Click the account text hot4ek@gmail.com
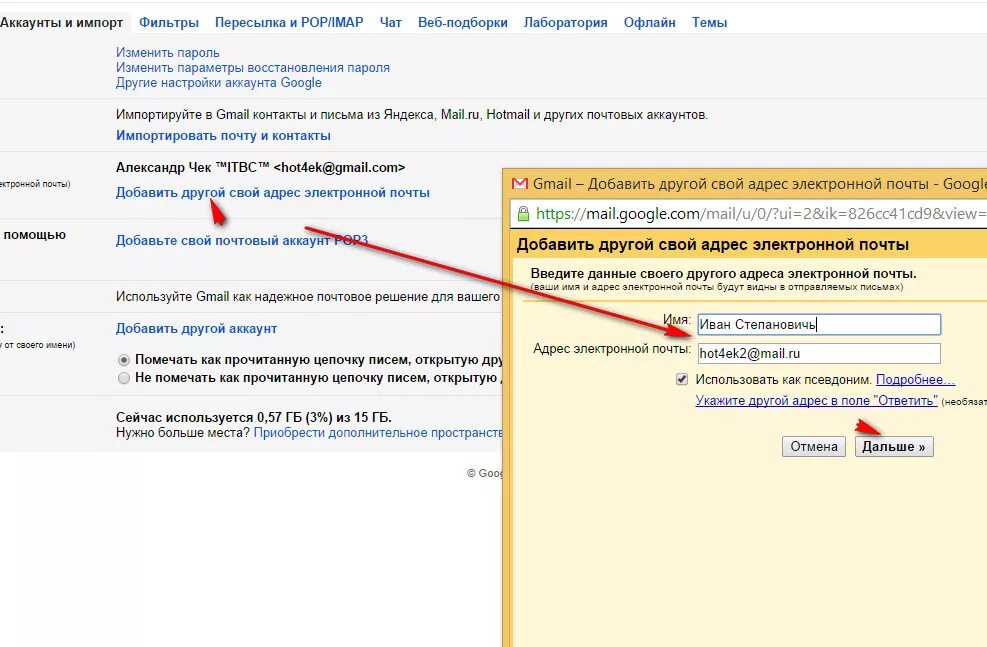The height and width of the screenshot is (647, 987). 339,167
